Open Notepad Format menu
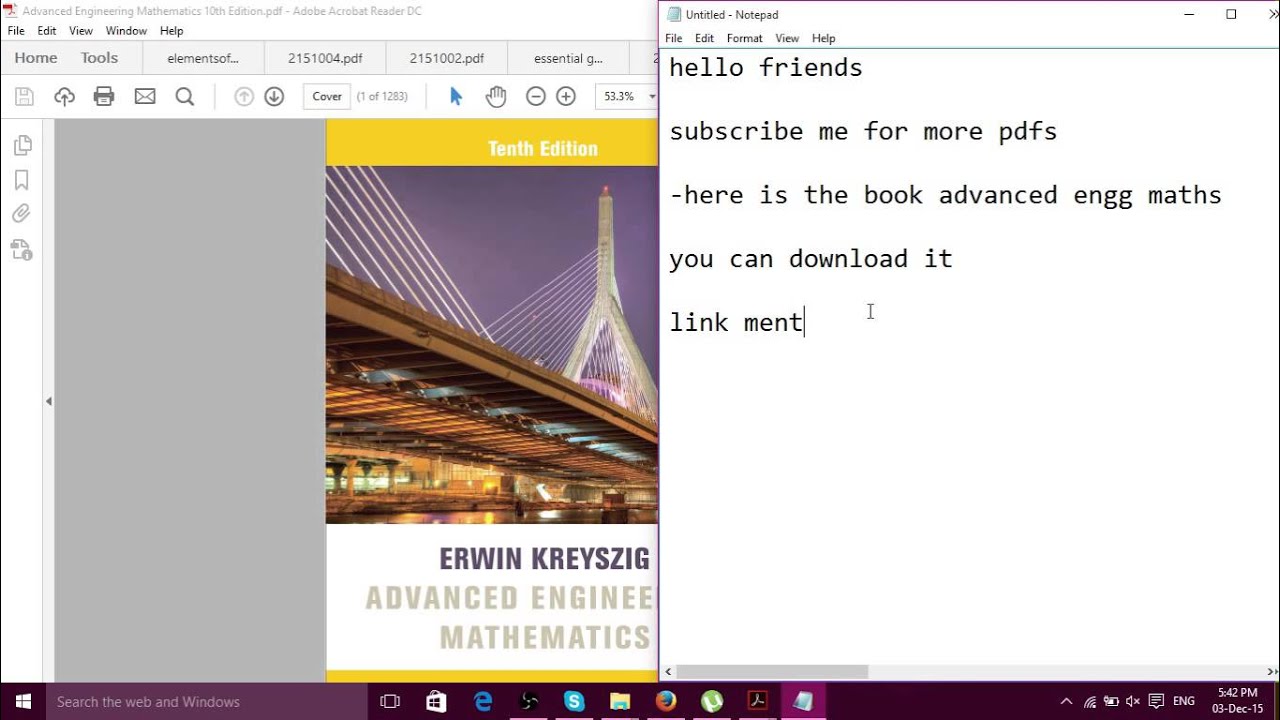This screenshot has height=720, width=1280. click(x=745, y=38)
